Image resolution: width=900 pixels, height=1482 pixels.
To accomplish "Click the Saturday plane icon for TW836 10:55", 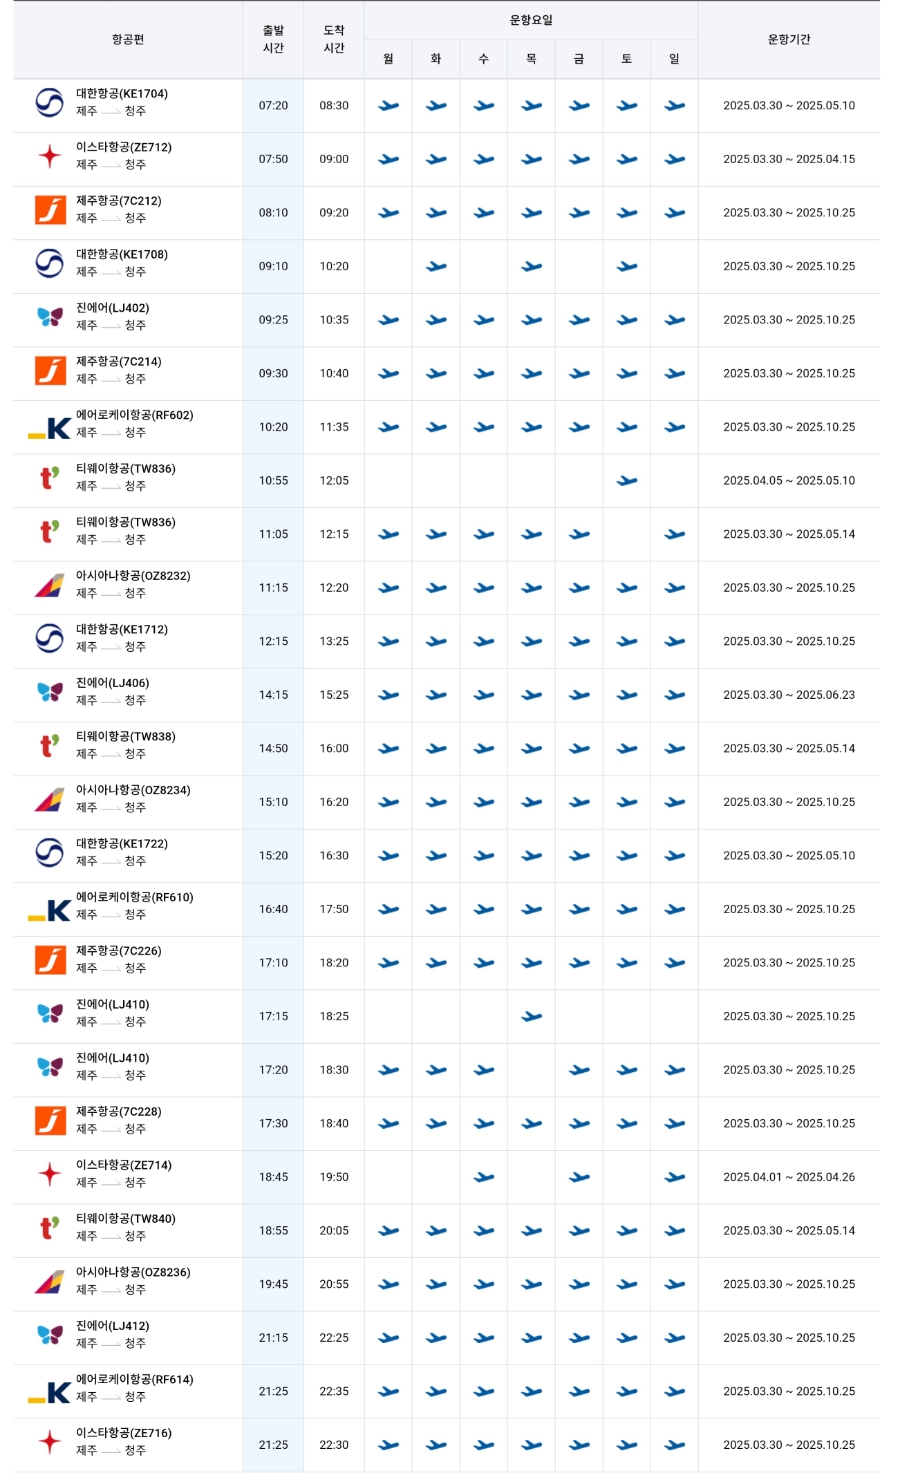I will click(627, 481).
